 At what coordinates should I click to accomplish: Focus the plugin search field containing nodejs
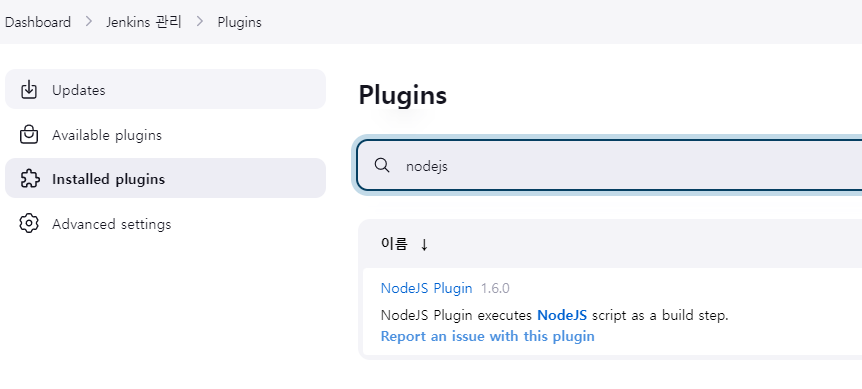point(609,165)
